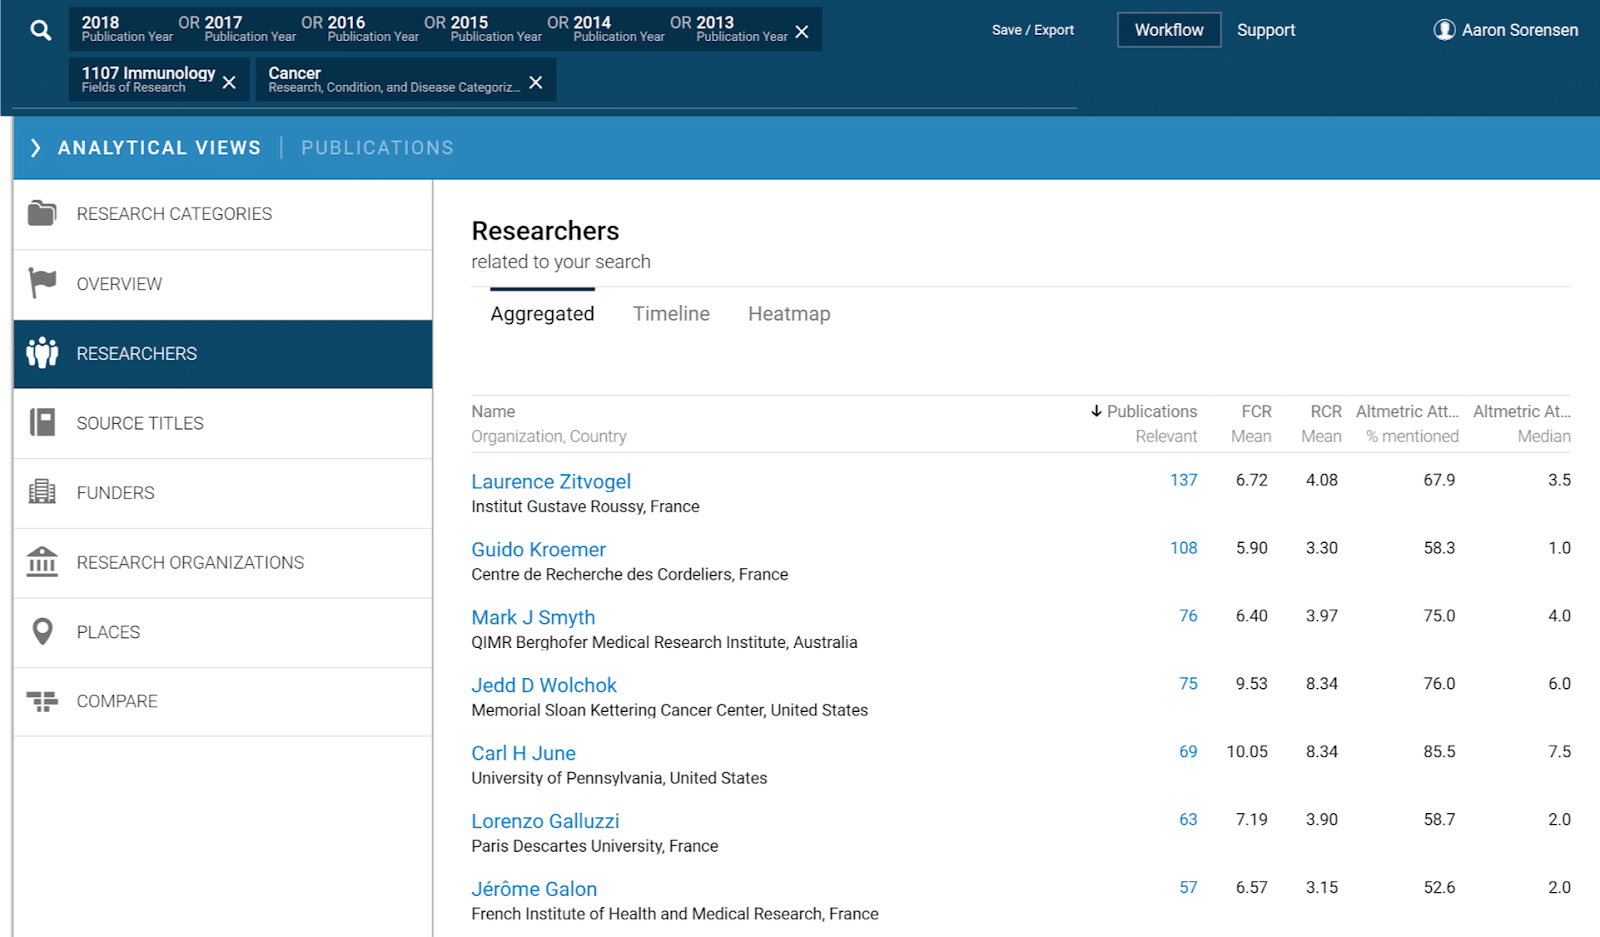
Task: Remove the publication year filter
Action: click(x=802, y=32)
